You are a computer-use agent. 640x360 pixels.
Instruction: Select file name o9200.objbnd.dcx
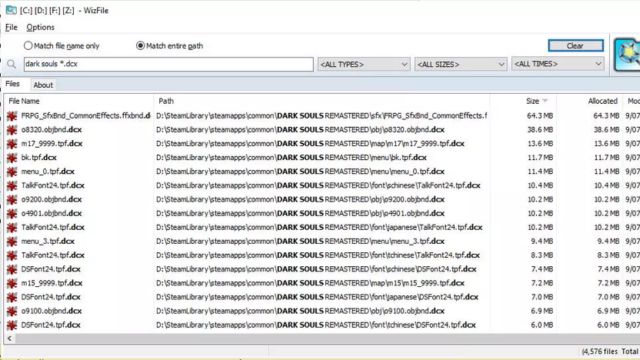point(51,200)
